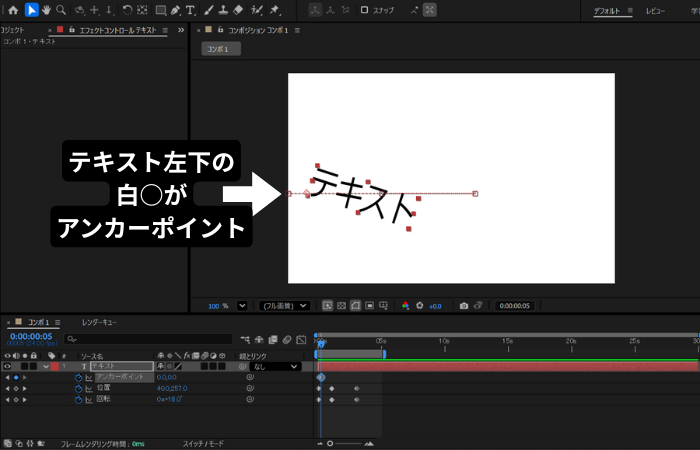Click the red label color of テキスト layer
This screenshot has width=700, height=450.
(54, 367)
